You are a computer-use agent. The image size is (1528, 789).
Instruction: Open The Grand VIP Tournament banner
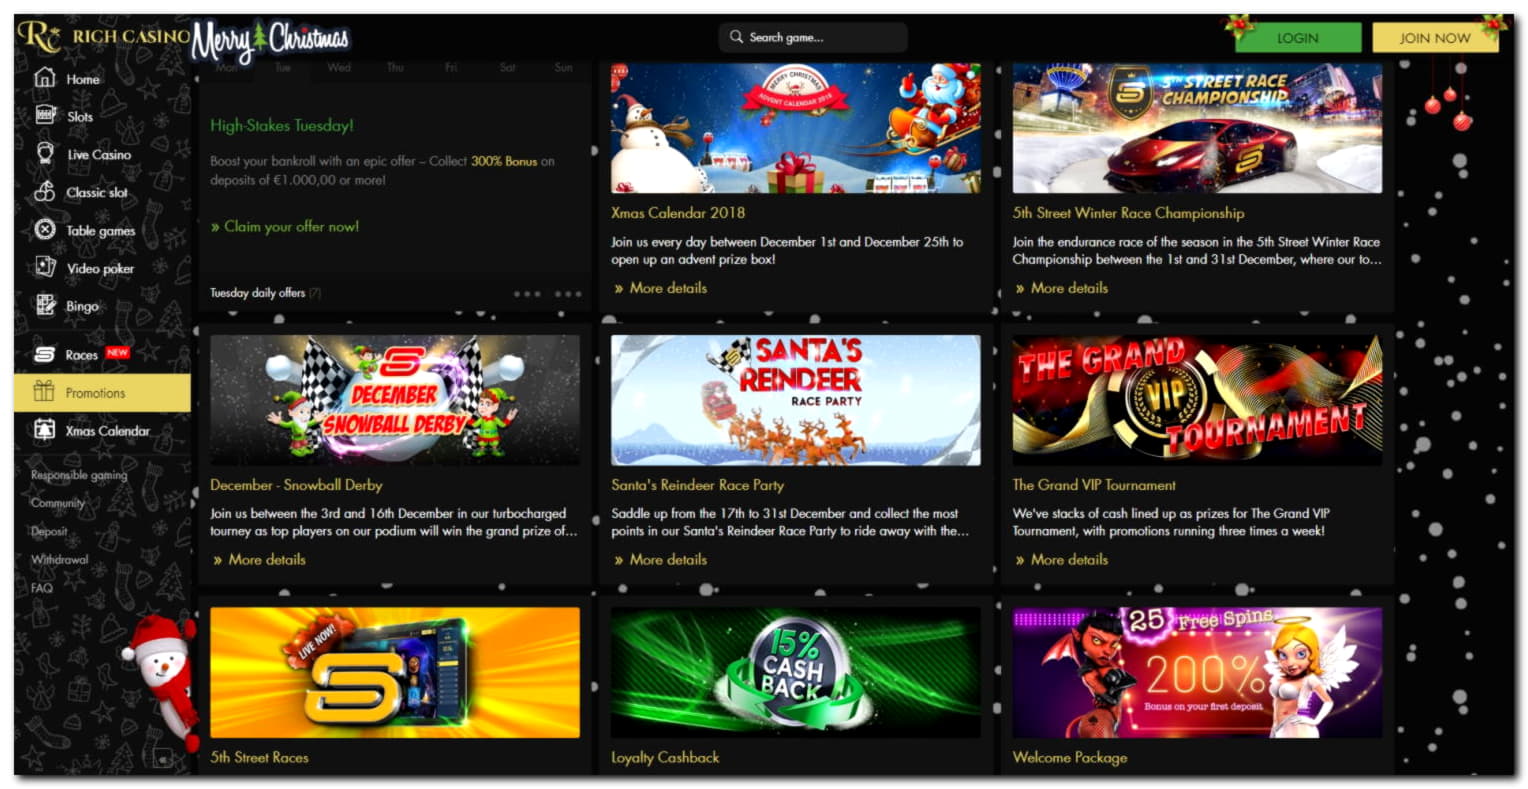[1197, 400]
